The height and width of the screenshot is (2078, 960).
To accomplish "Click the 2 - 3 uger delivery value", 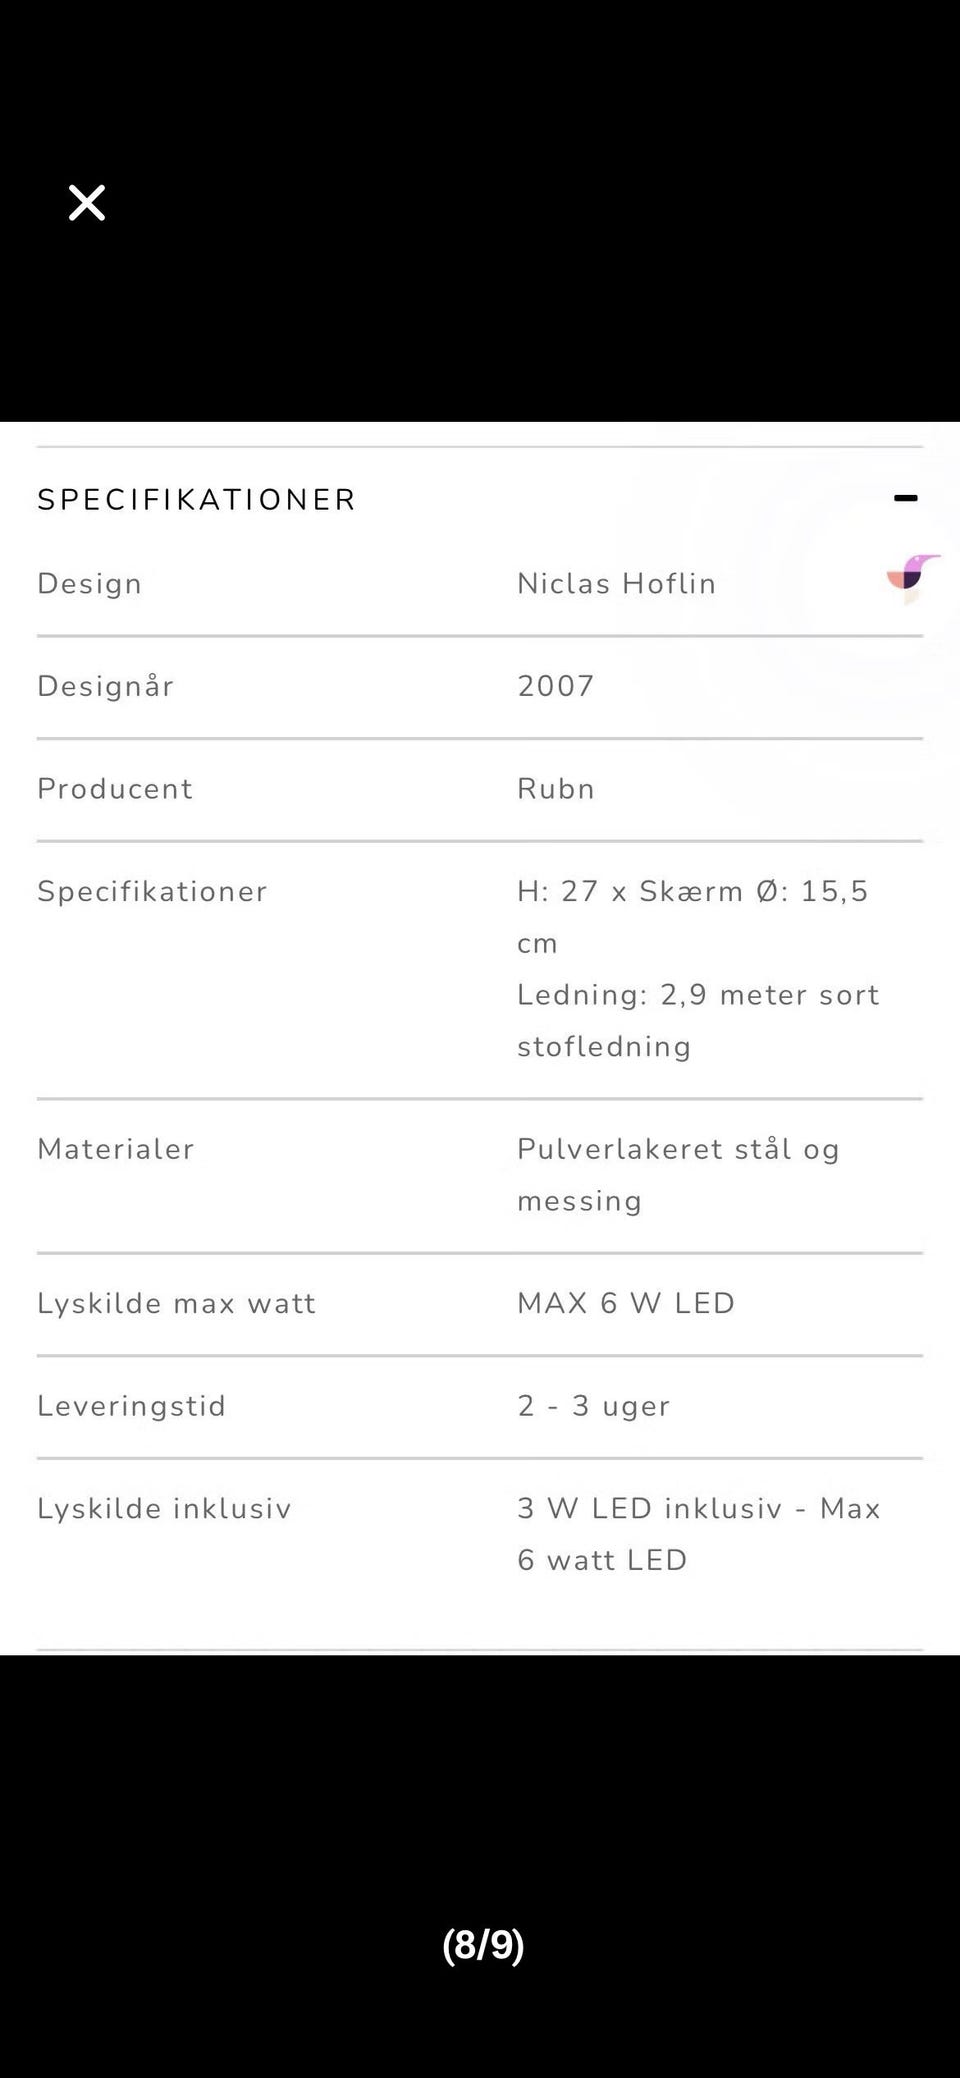I will [x=594, y=1407].
